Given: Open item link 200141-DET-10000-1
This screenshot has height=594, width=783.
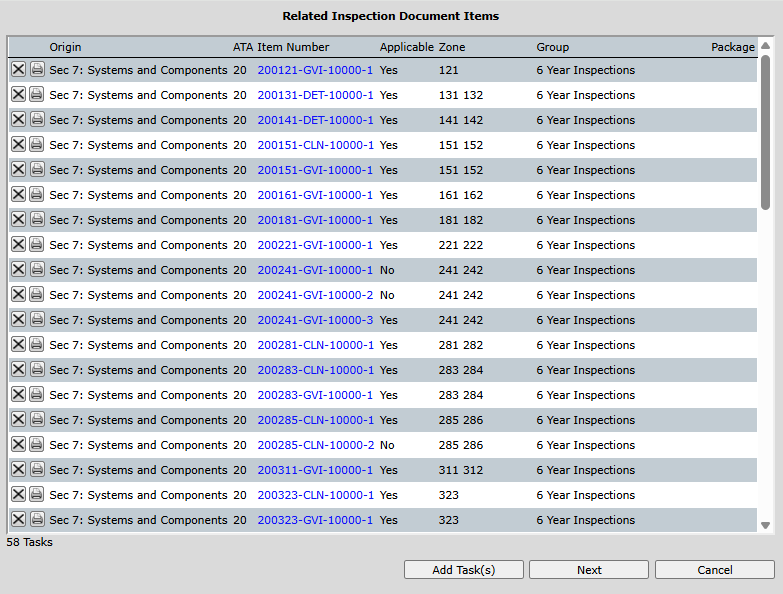Looking at the screenshot, I should pyautogui.click(x=315, y=120).
